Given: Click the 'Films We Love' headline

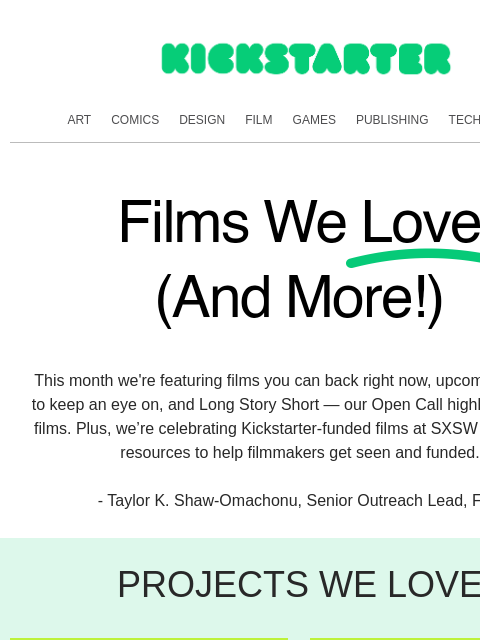Looking at the screenshot, I should 299,222.
